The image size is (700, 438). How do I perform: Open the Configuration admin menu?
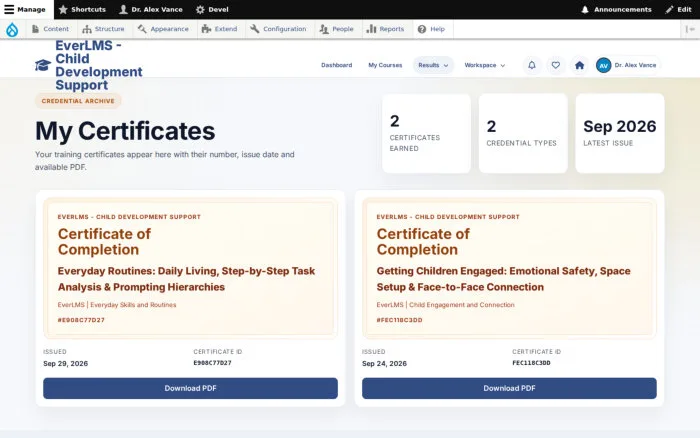[x=278, y=29]
